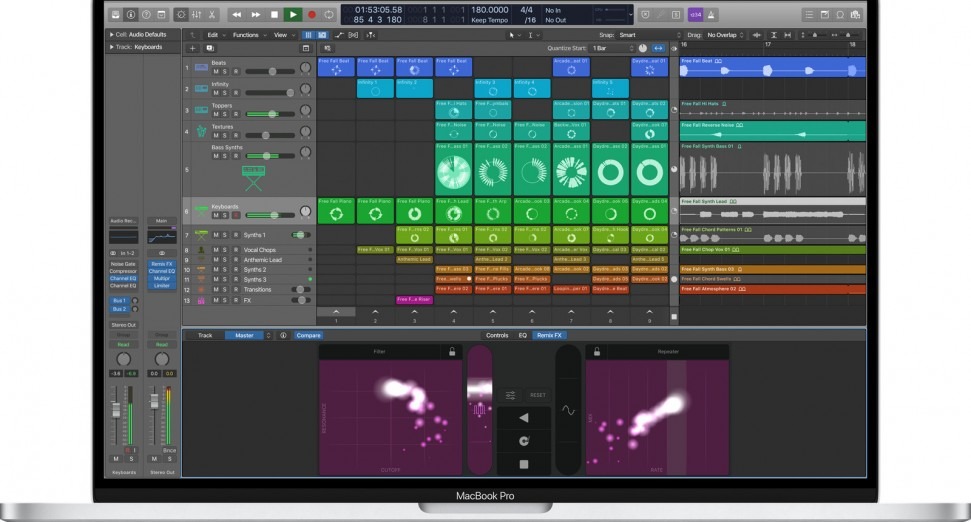Toggle the Flex display icon
The image size is (971, 522).
pos(353,35)
